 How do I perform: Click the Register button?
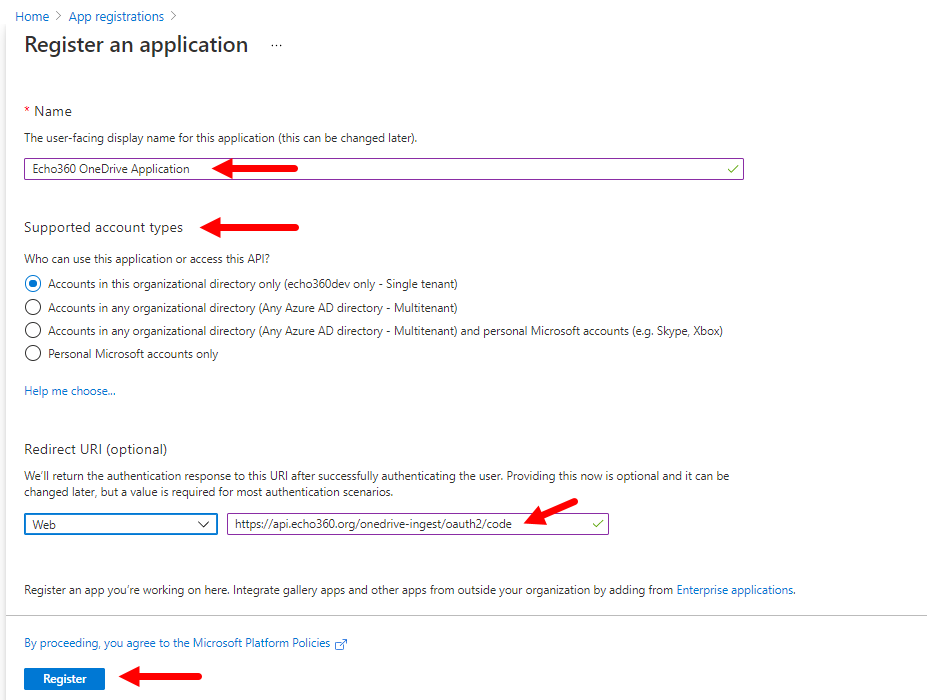64,679
